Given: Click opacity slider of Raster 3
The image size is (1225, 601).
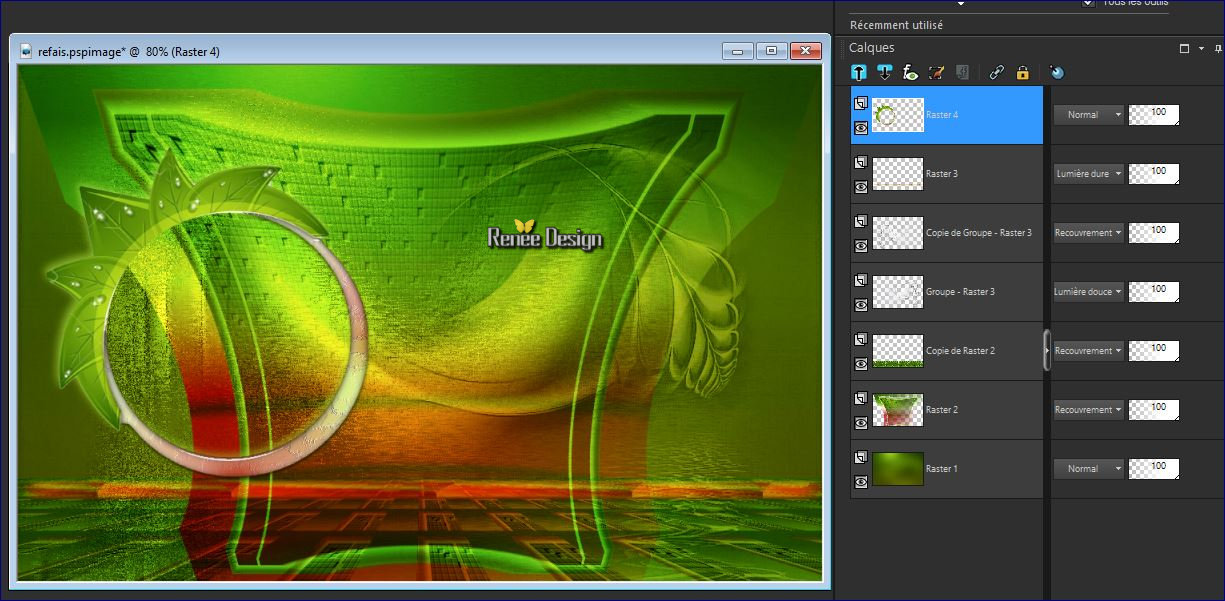Looking at the screenshot, I should (x=1154, y=174).
